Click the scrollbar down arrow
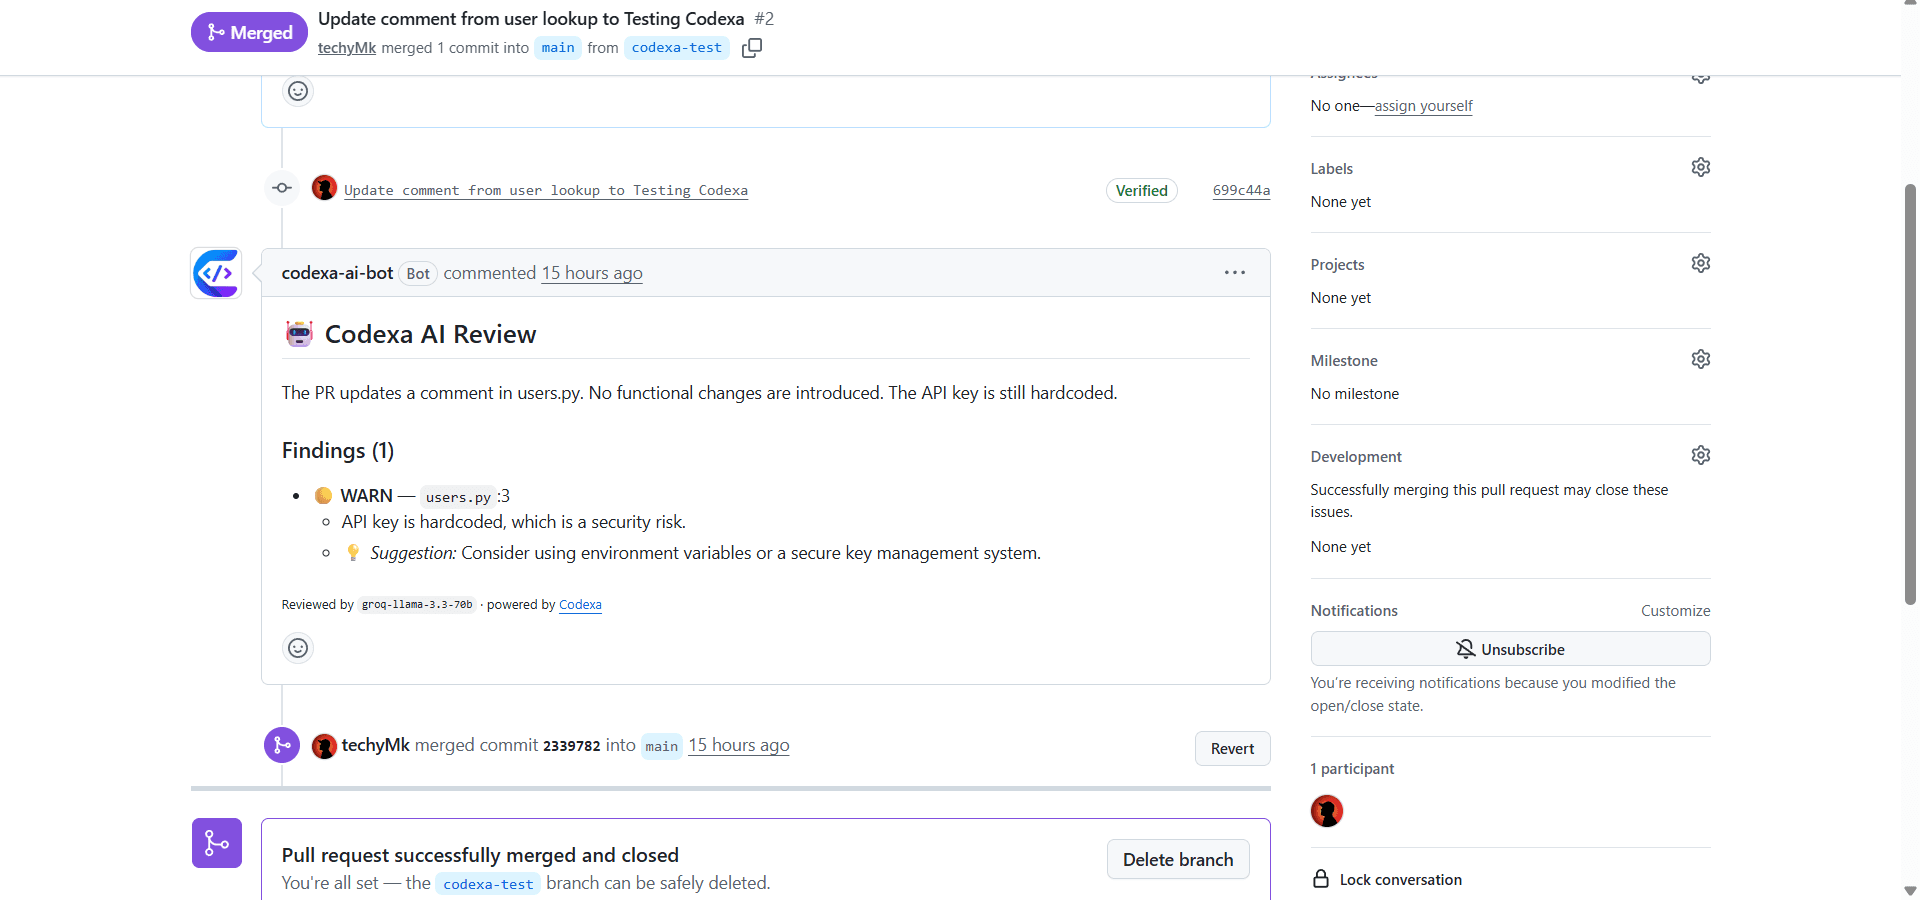The width and height of the screenshot is (1920, 900). [x=1910, y=890]
